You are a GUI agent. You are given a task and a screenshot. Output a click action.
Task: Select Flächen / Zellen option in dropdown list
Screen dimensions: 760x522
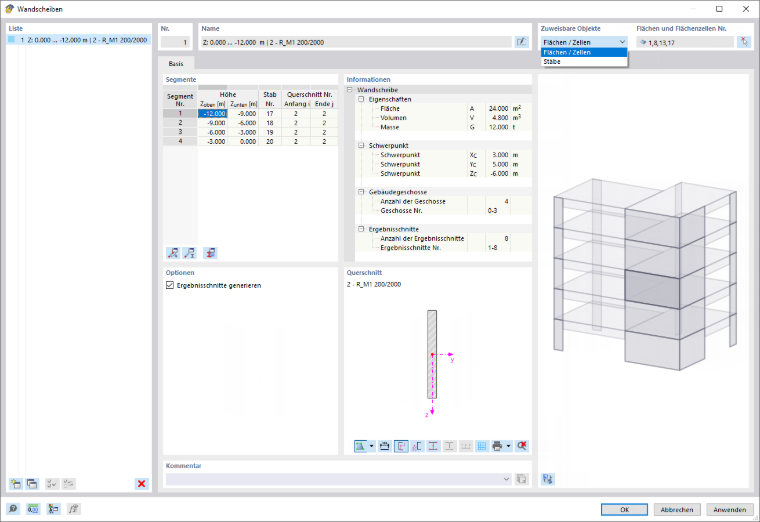pos(584,52)
